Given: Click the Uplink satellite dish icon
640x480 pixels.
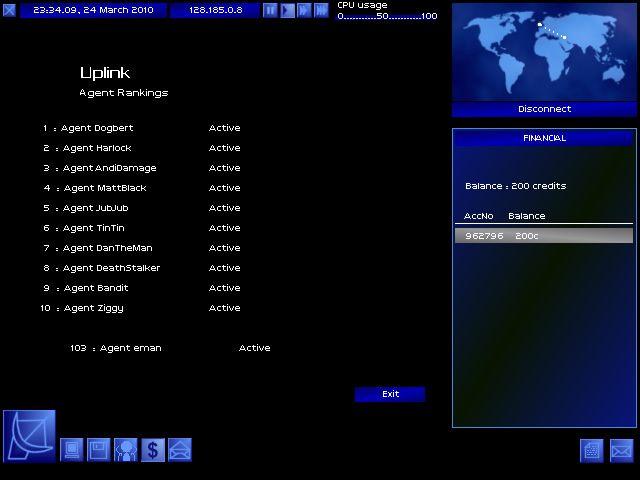Looking at the screenshot, I should tap(29, 436).
